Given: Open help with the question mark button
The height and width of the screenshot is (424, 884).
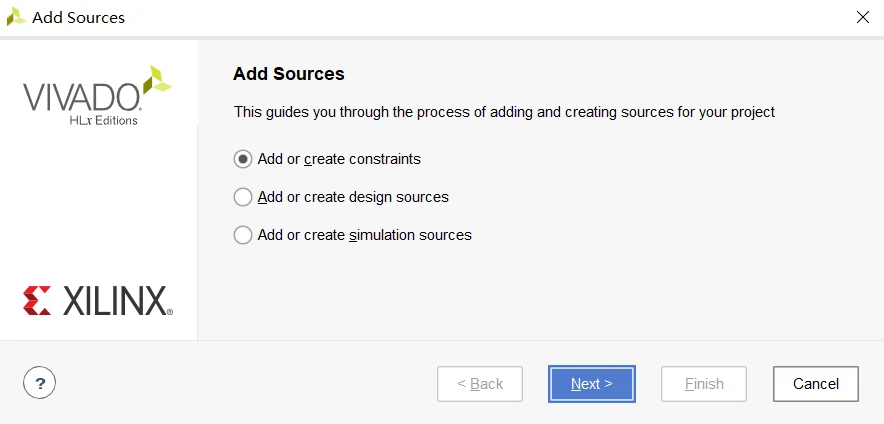Looking at the screenshot, I should tap(39, 383).
